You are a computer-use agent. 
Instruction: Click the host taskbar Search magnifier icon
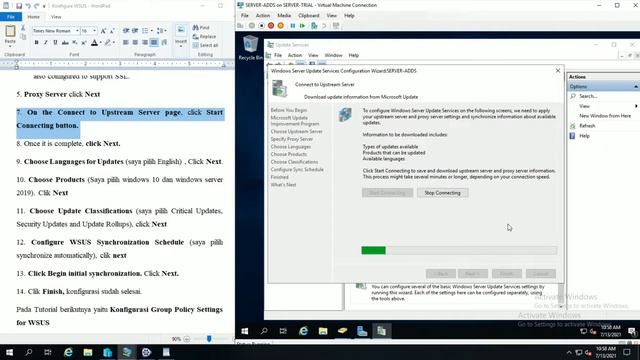[29, 352]
